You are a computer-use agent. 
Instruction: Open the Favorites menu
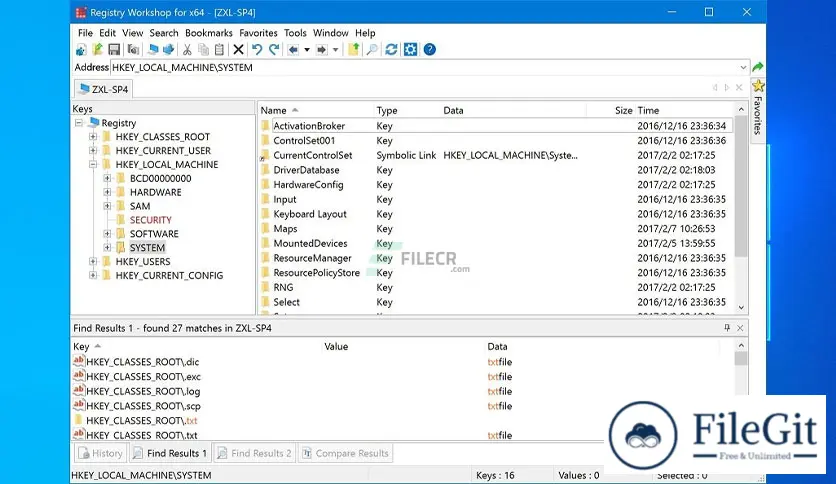coord(258,33)
